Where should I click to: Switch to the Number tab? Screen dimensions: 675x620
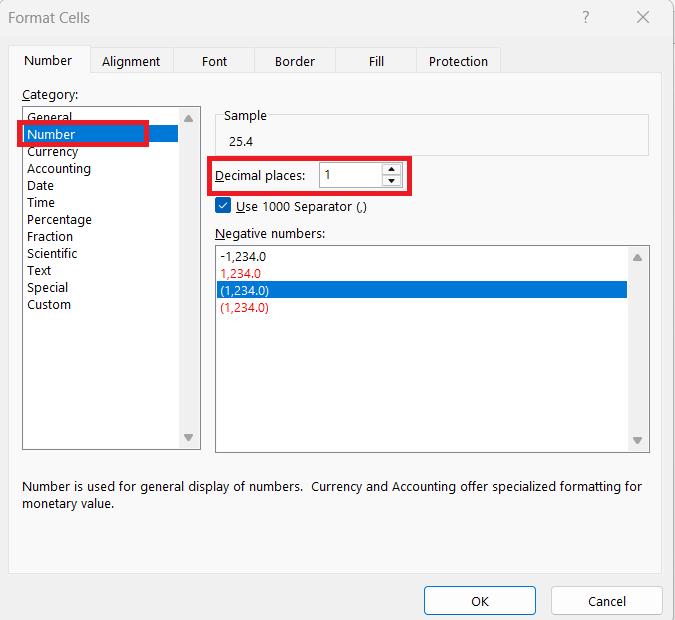48,61
